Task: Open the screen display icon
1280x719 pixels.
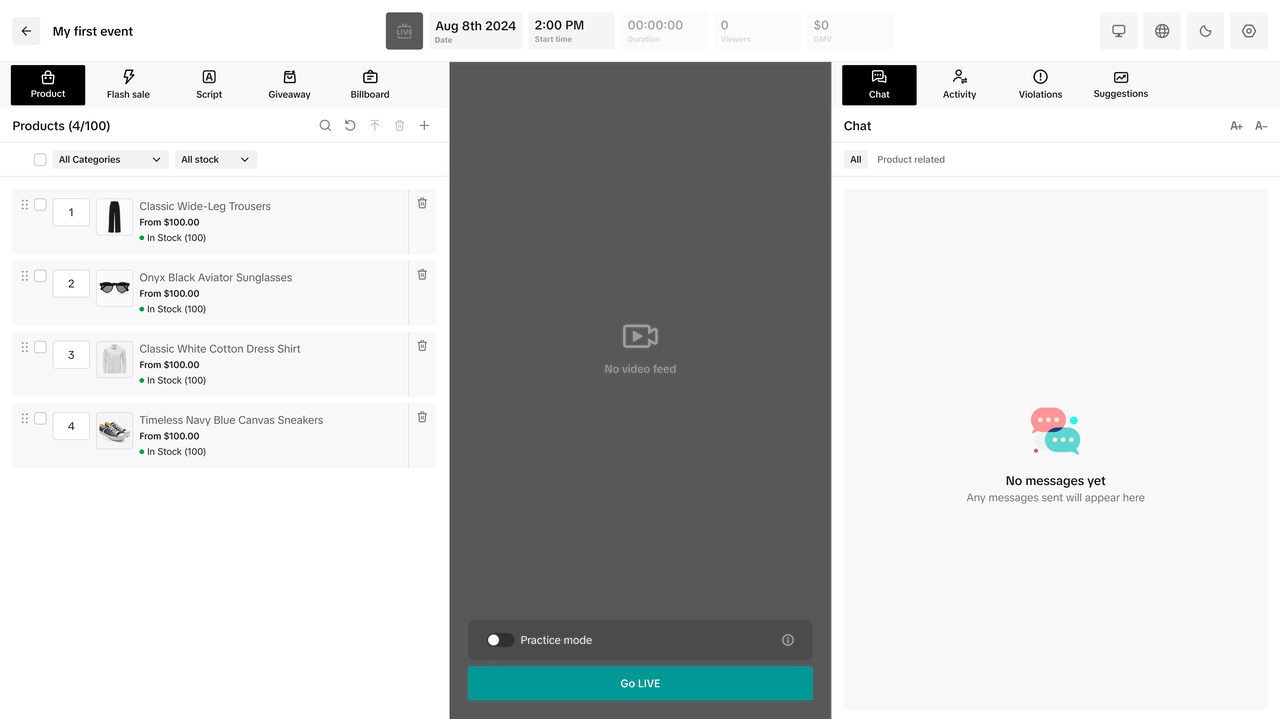Action: [x=1118, y=31]
